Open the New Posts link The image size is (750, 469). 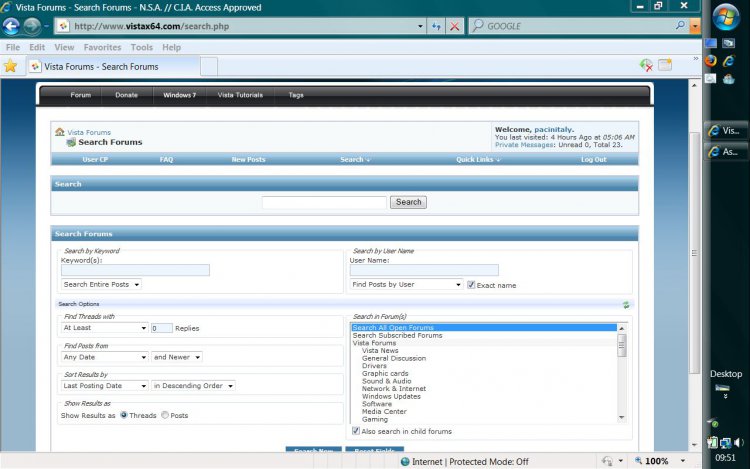pos(248,160)
